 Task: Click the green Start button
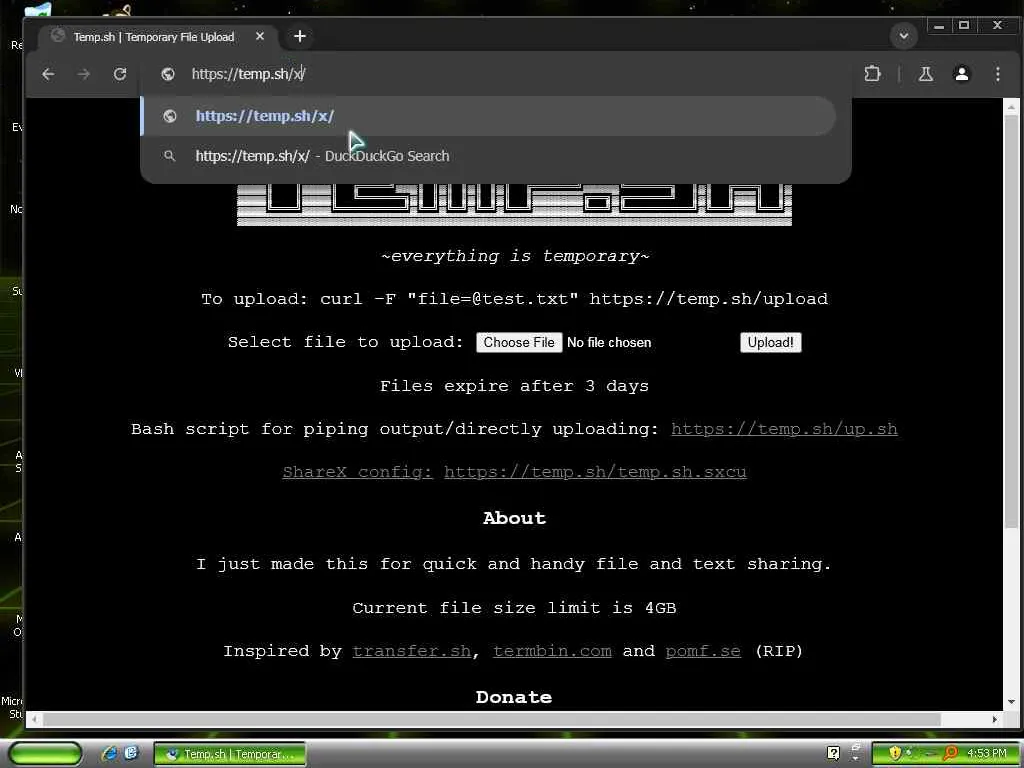[x=45, y=754]
